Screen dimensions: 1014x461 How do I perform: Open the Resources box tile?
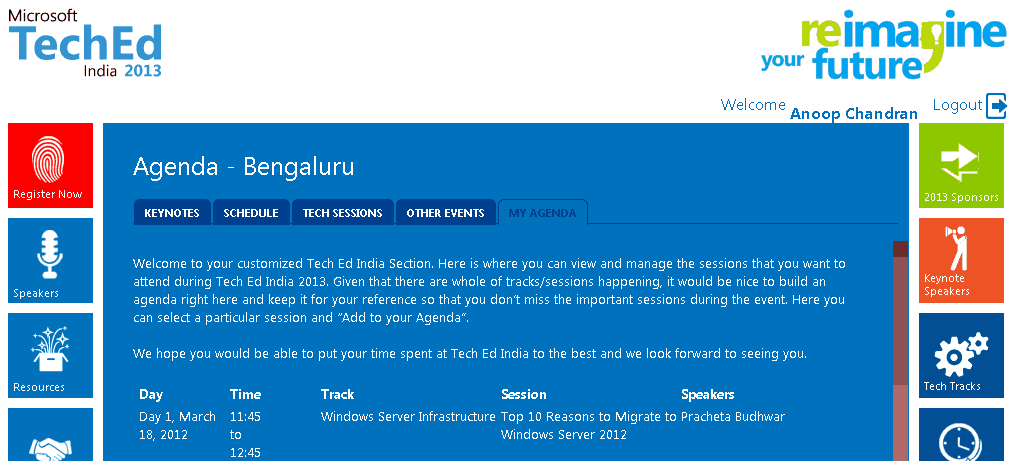click(50, 356)
